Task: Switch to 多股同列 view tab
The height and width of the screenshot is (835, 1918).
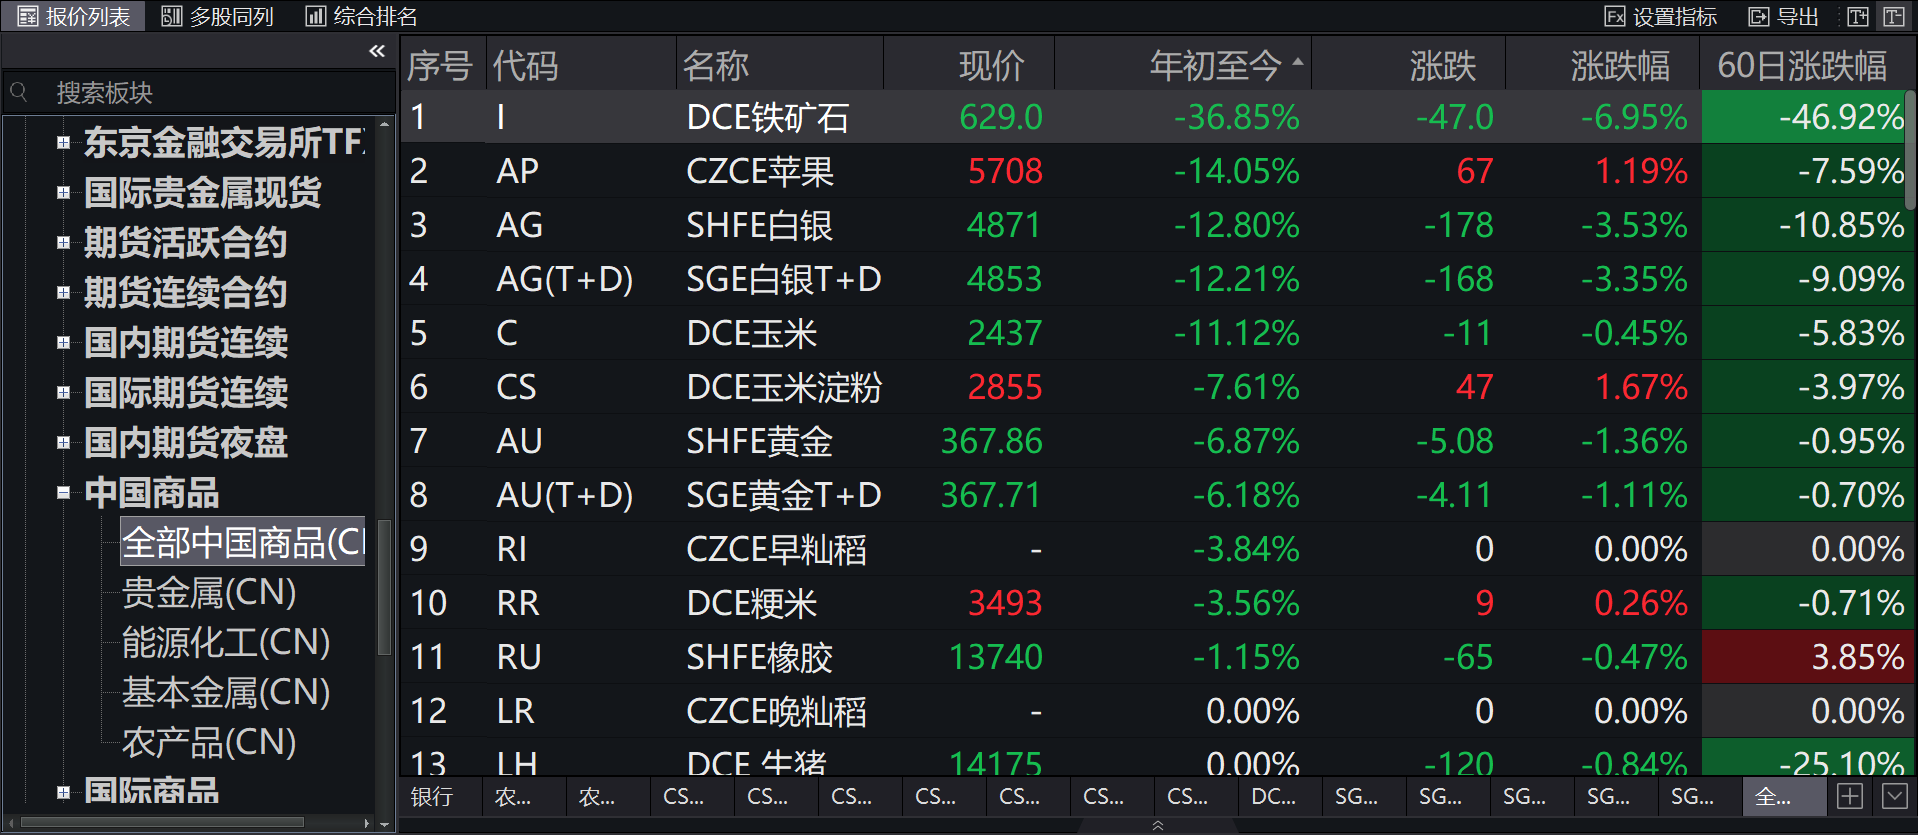Action: (218, 16)
